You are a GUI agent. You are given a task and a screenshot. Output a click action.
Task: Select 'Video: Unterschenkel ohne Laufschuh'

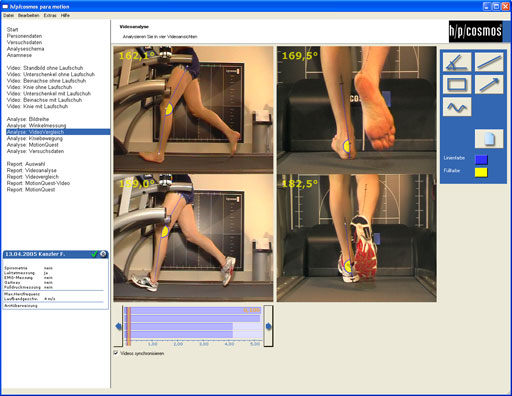pos(51,74)
